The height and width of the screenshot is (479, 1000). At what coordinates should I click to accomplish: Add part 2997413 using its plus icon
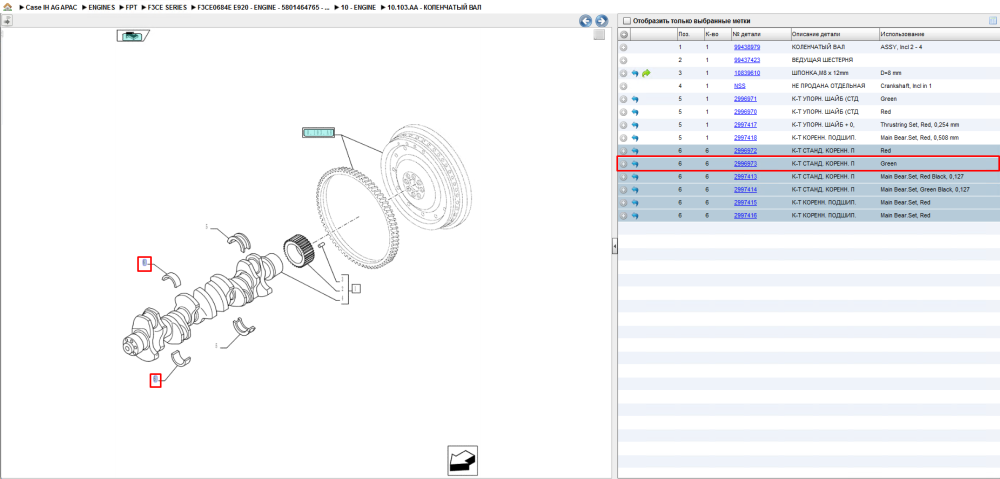(624, 177)
